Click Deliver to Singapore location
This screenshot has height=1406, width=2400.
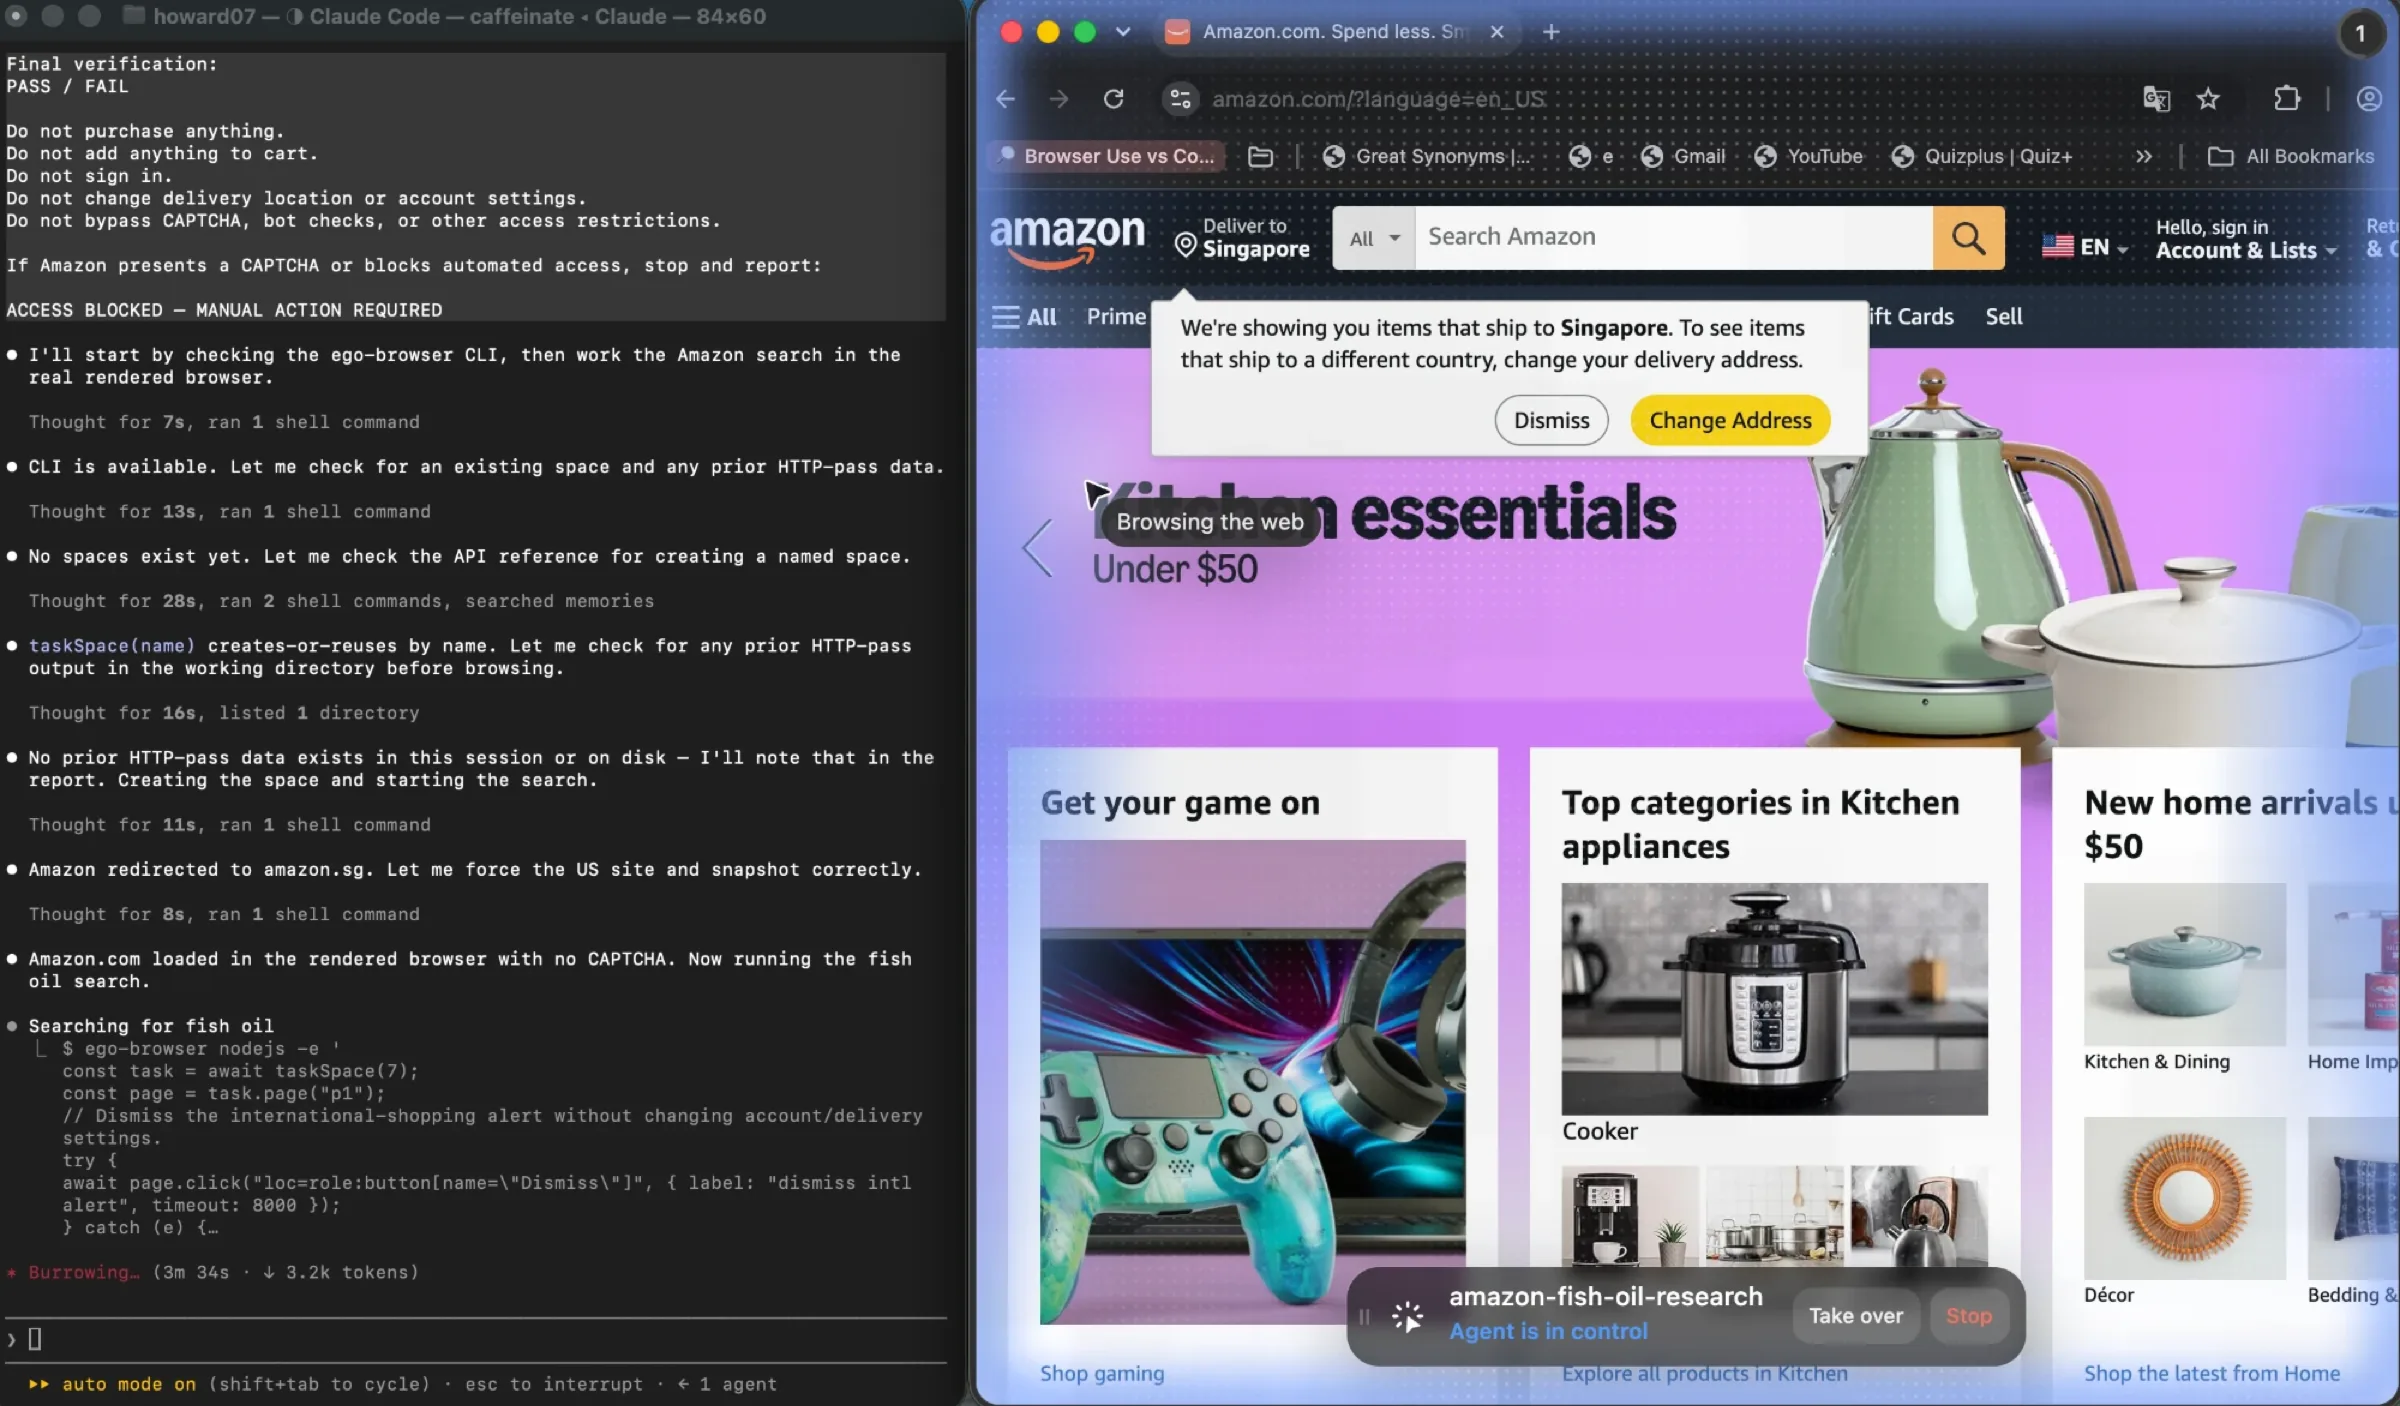tap(1242, 238)
